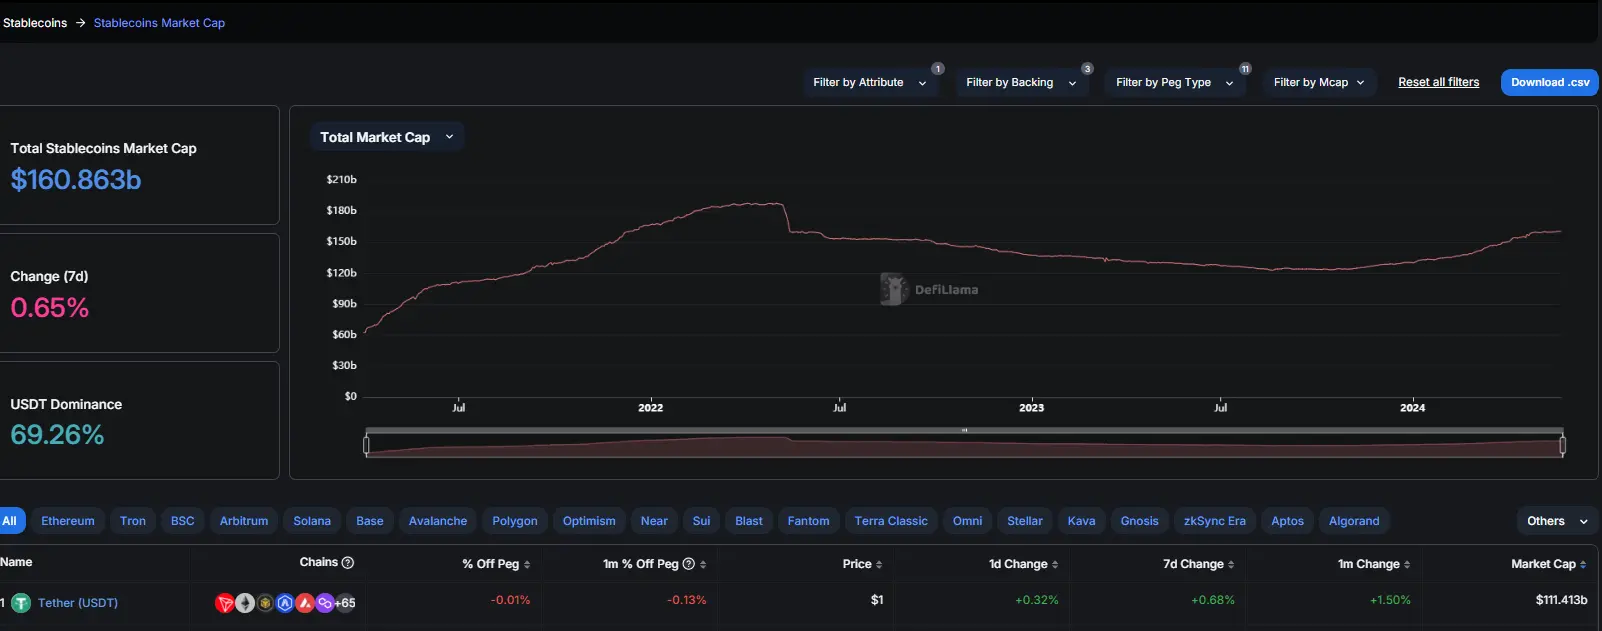Select the Arbitrum chain tab
Screen dimensions: 1602x631
coord(244,521)
